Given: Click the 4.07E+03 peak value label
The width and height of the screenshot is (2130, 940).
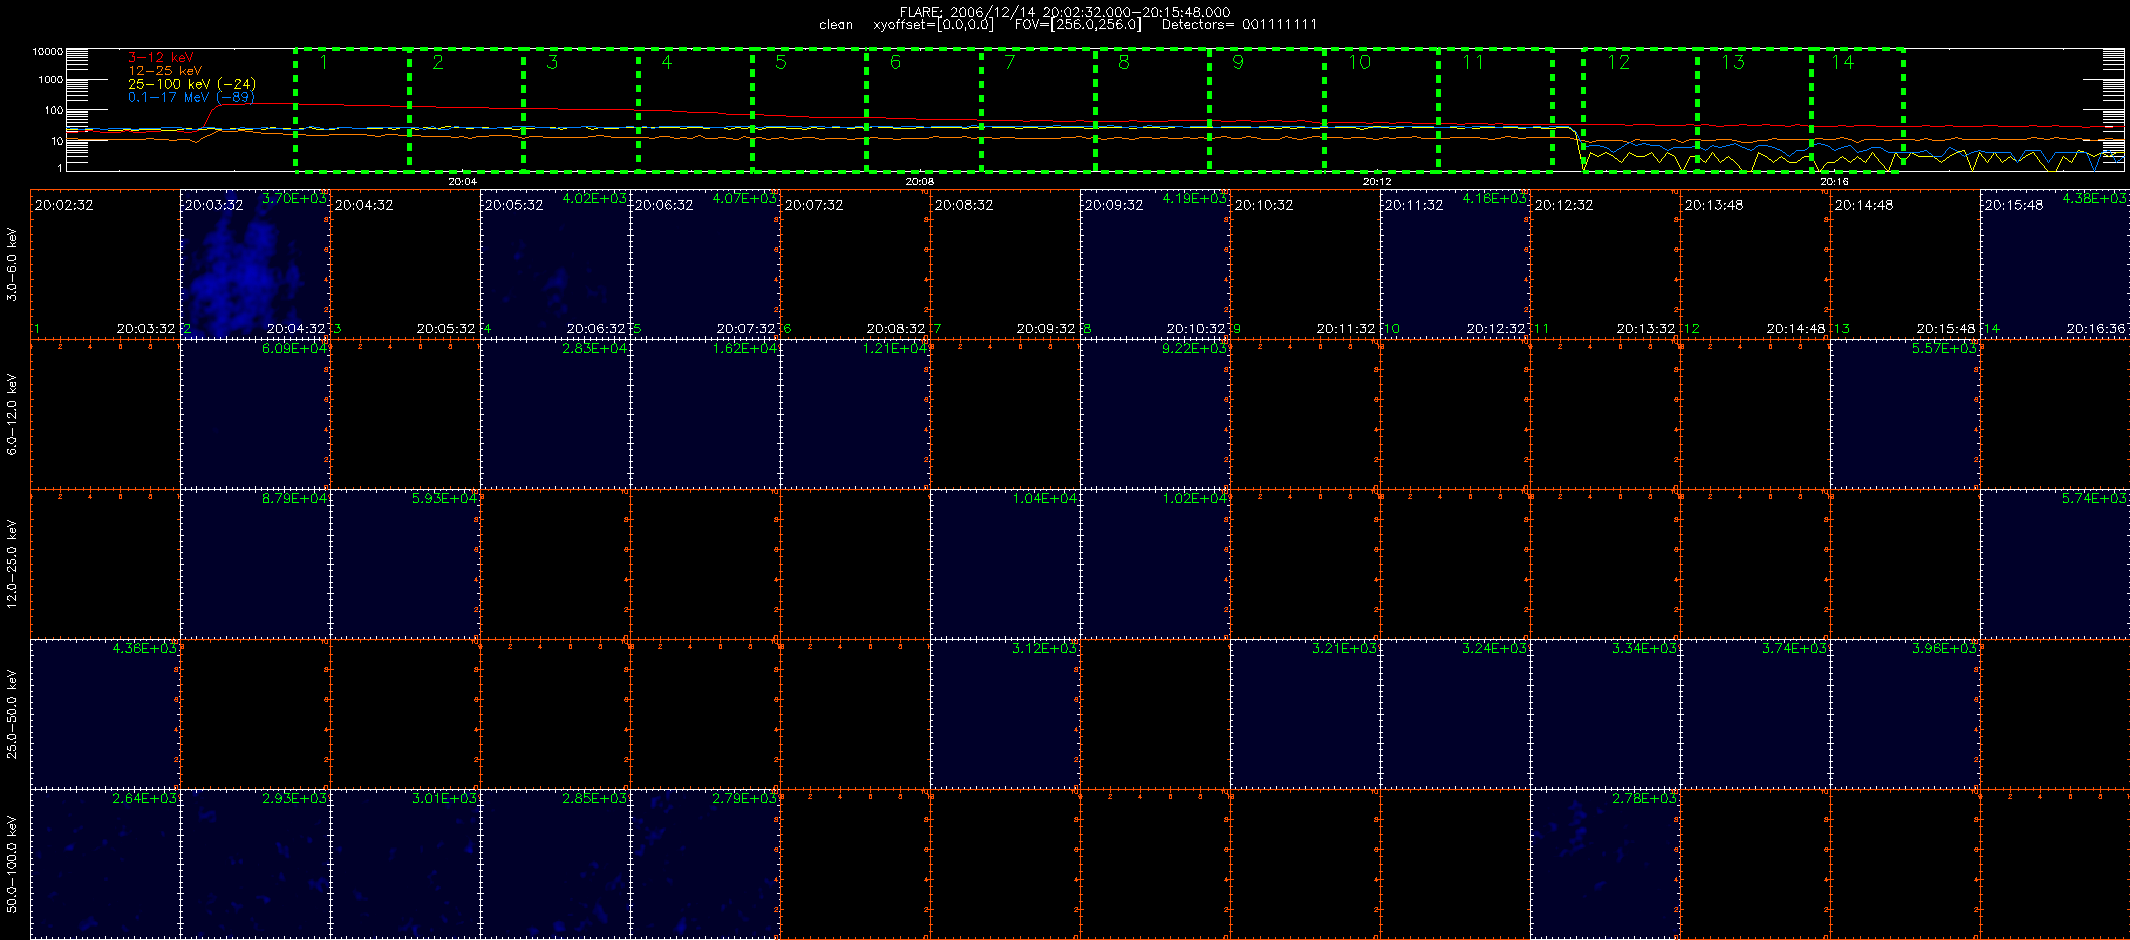Looking at the screenshot, I should point(744,199).
